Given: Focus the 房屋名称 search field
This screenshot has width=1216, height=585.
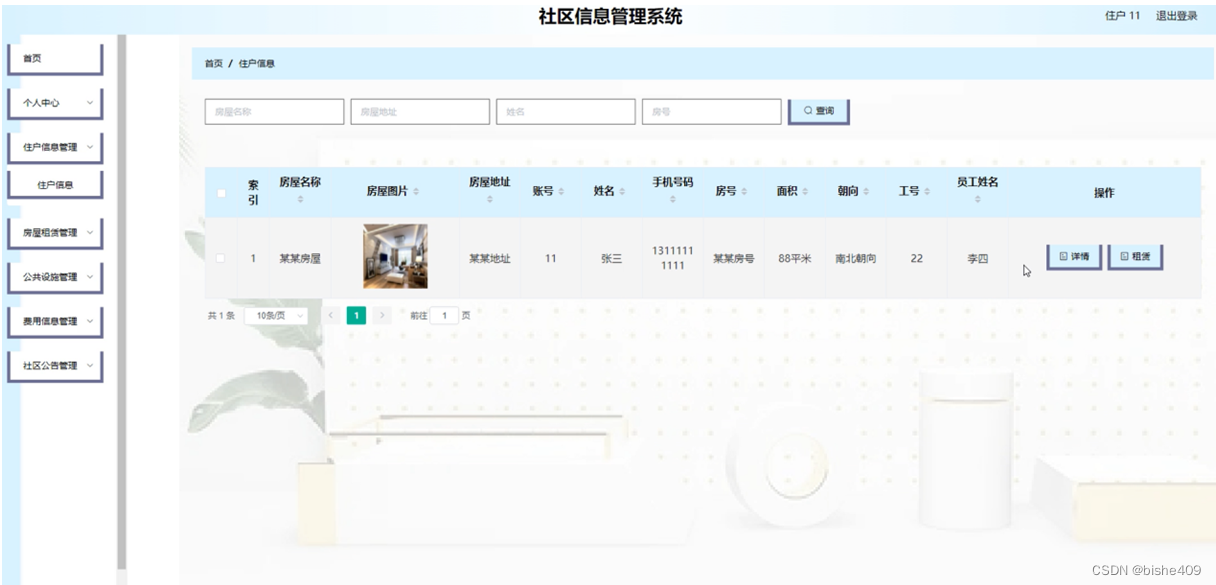Looking at the screenshot, I should coord(274,112).
